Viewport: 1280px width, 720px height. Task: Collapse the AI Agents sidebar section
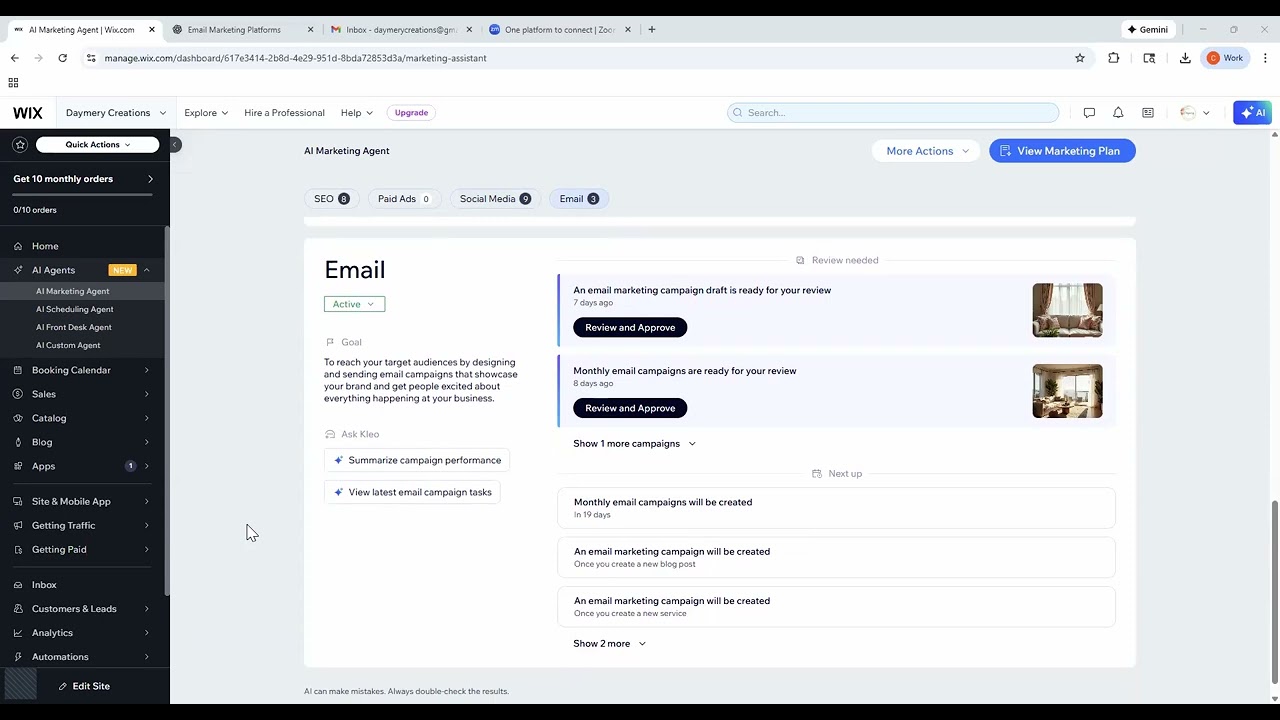(x=146, y=270)
